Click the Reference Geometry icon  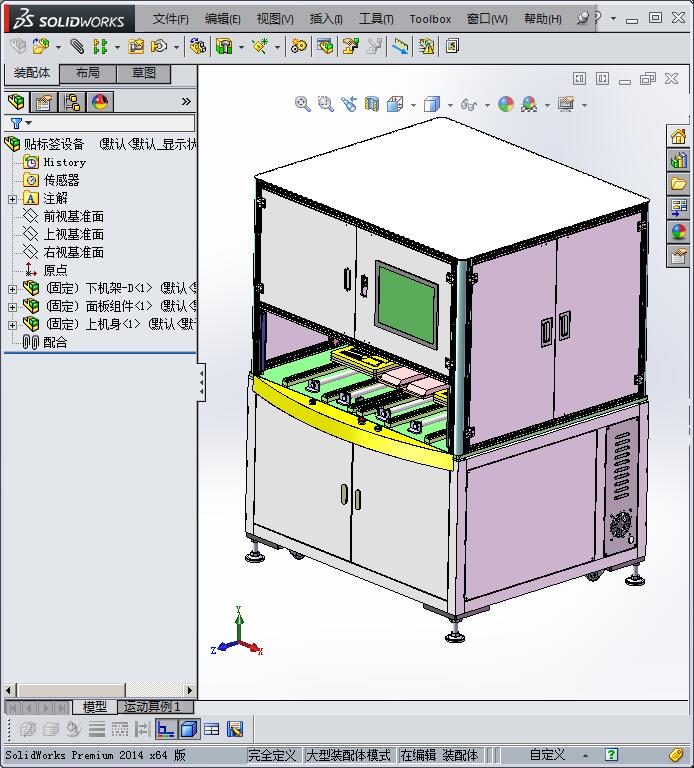(260, 47)
